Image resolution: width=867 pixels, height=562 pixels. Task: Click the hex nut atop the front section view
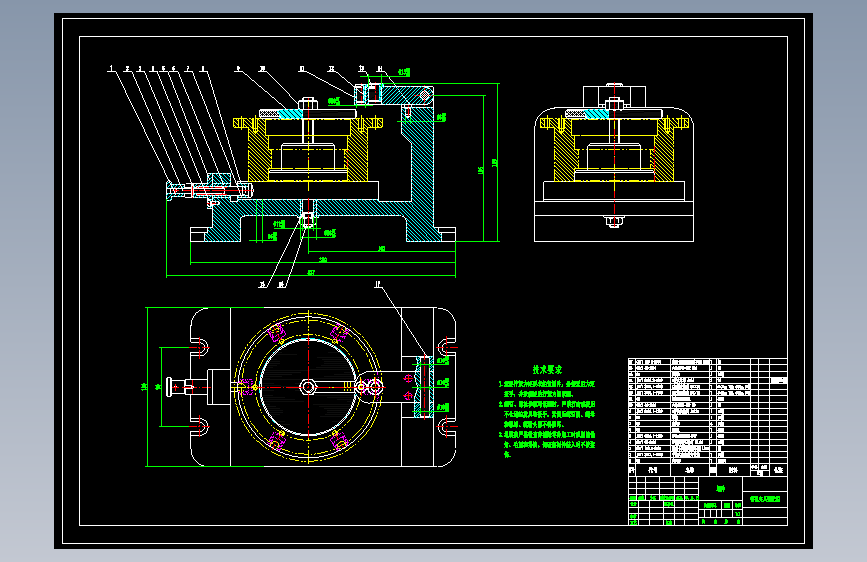pos(308,103)
